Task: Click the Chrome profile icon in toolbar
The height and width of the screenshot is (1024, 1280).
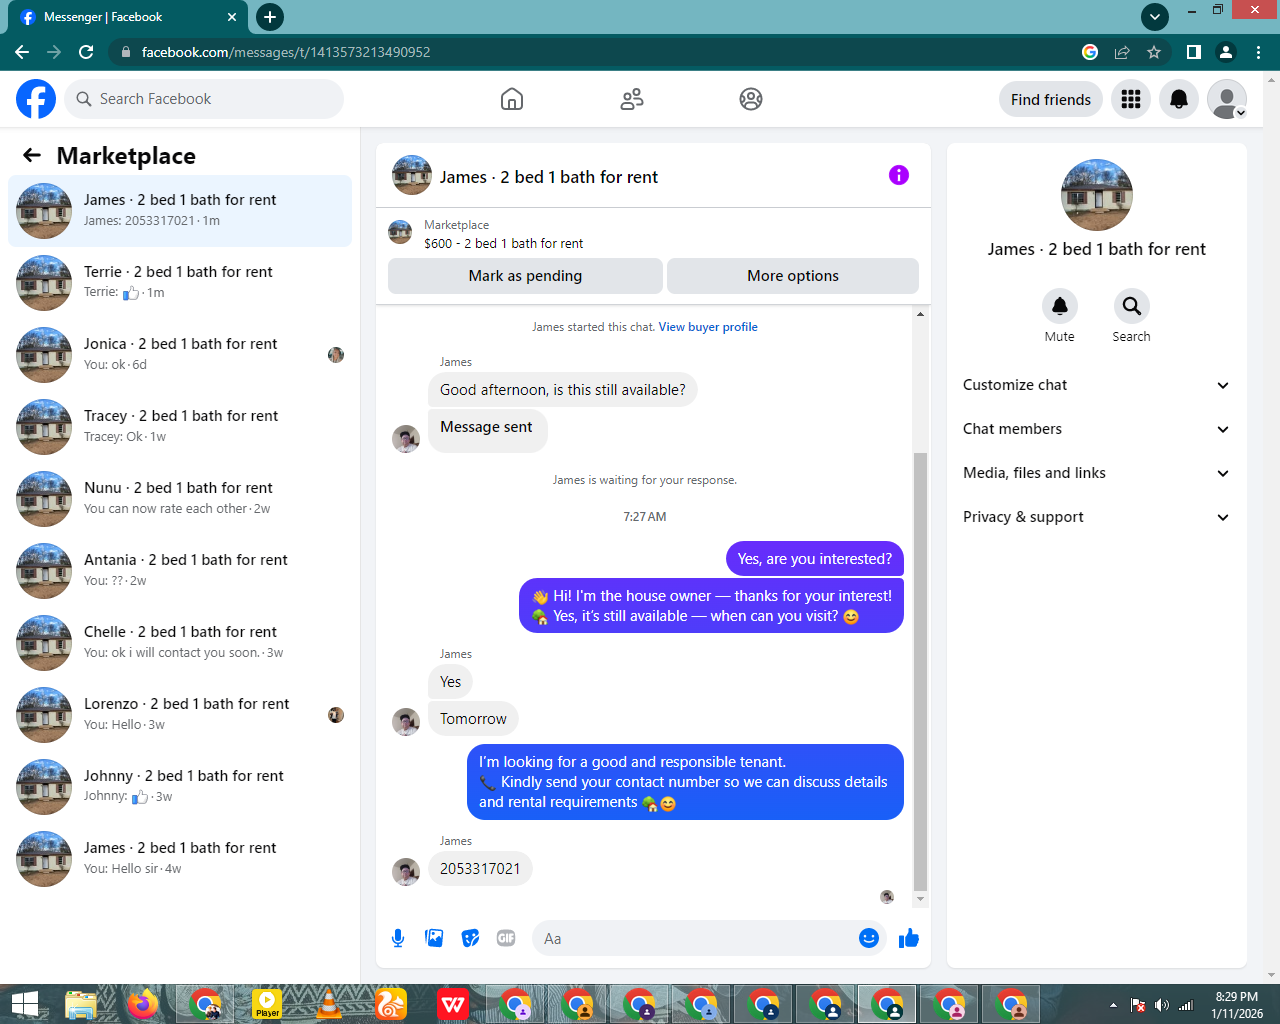Action: click(x=1226, y=52)
